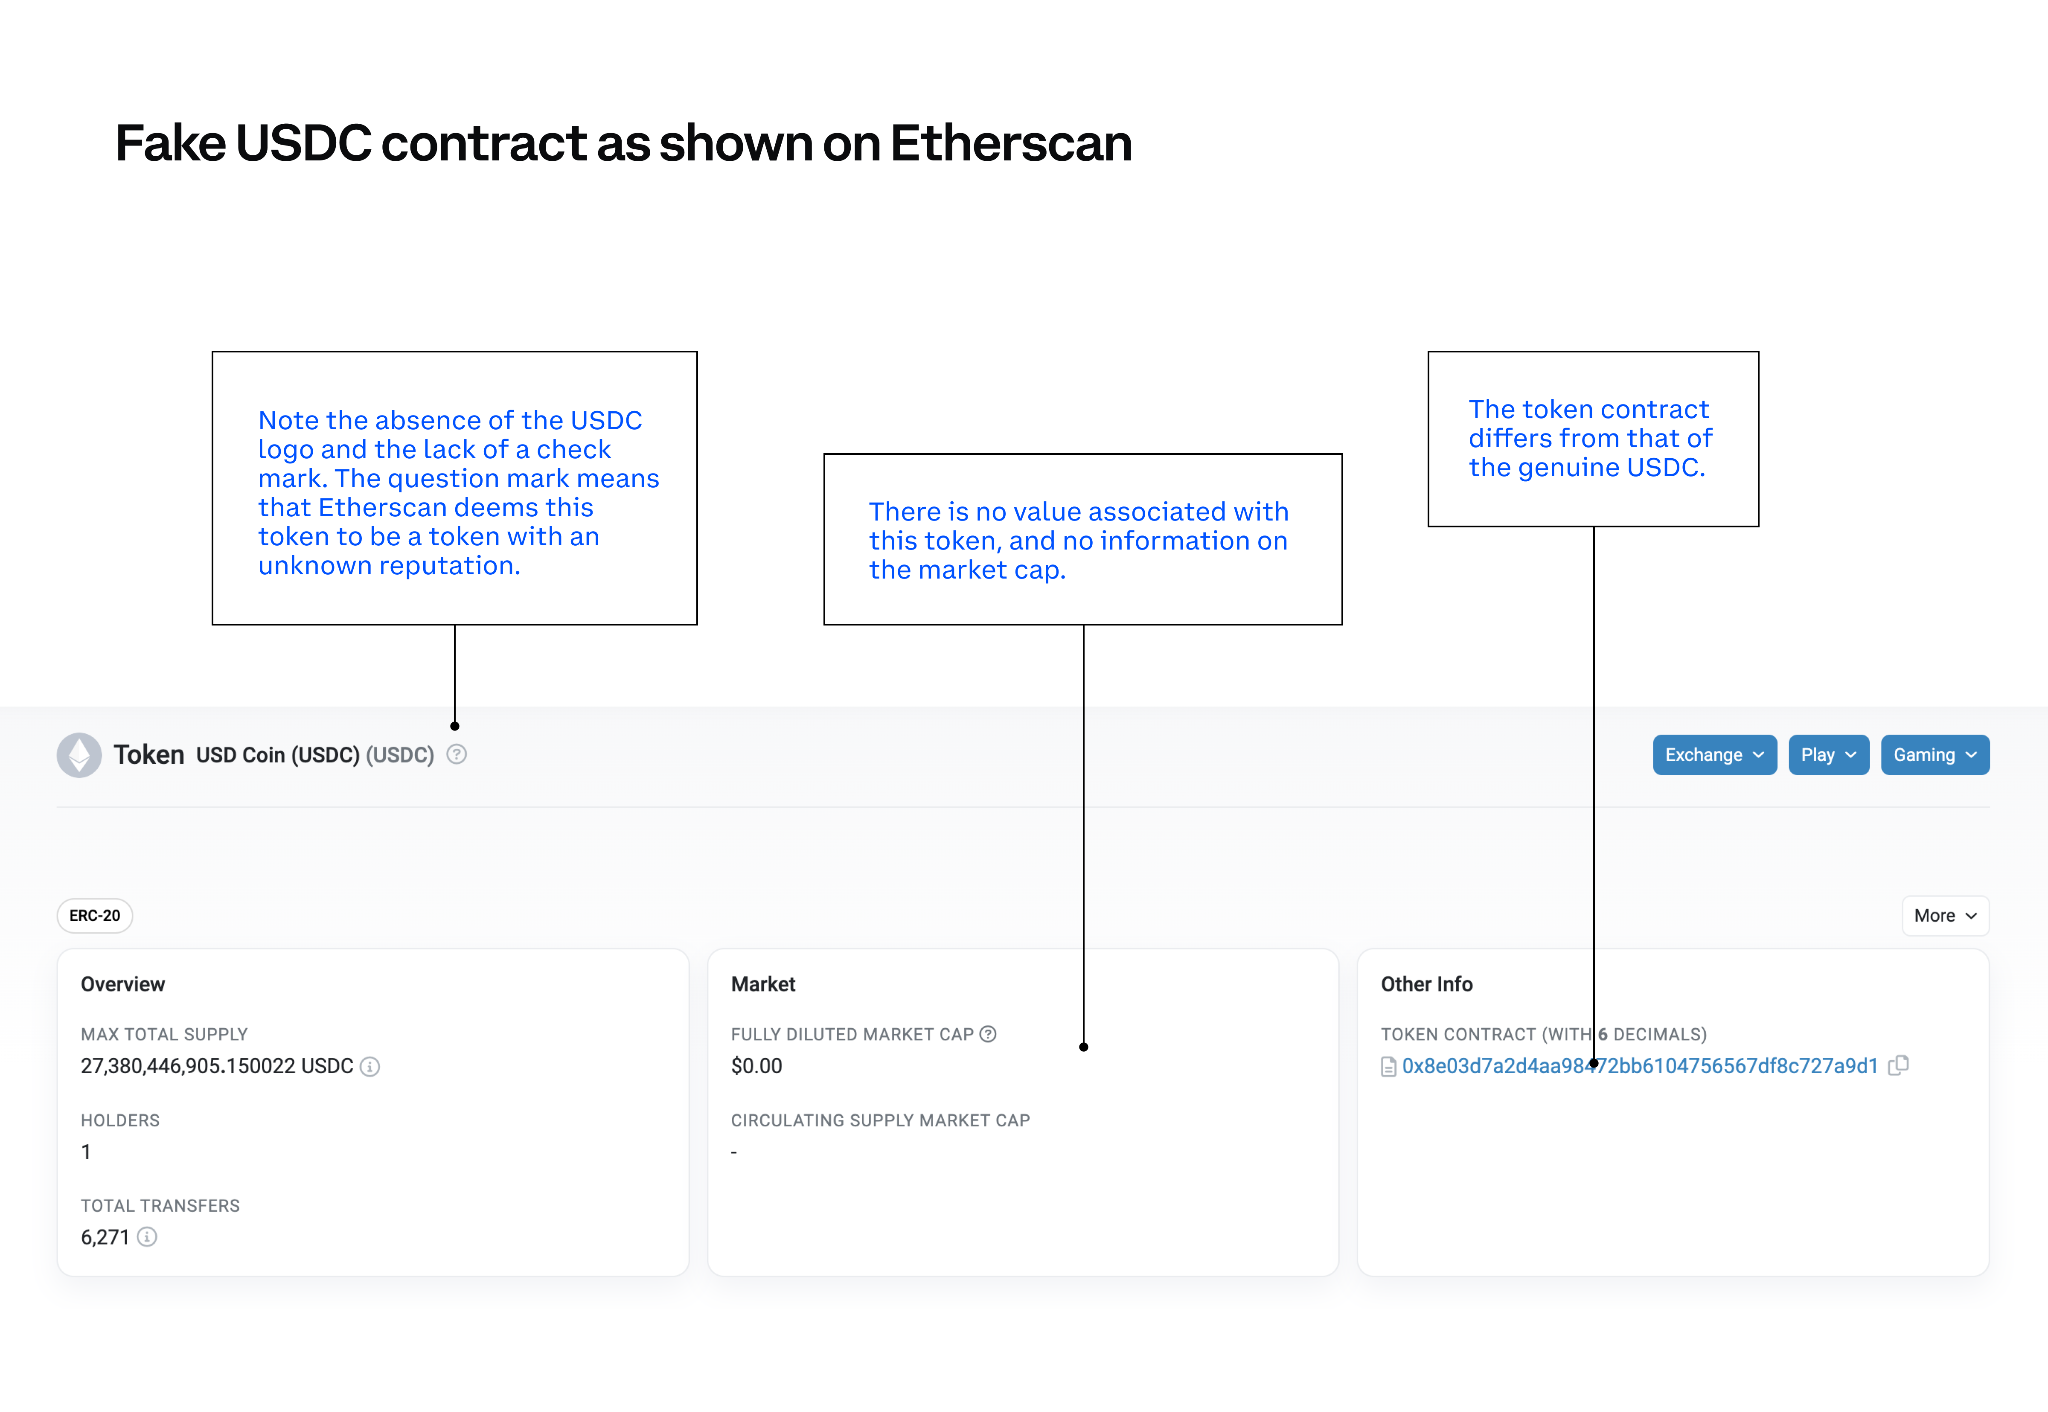The image size is (2048, 1412).
Task: Click the document icon before the contract address
Action: 1387,1066
